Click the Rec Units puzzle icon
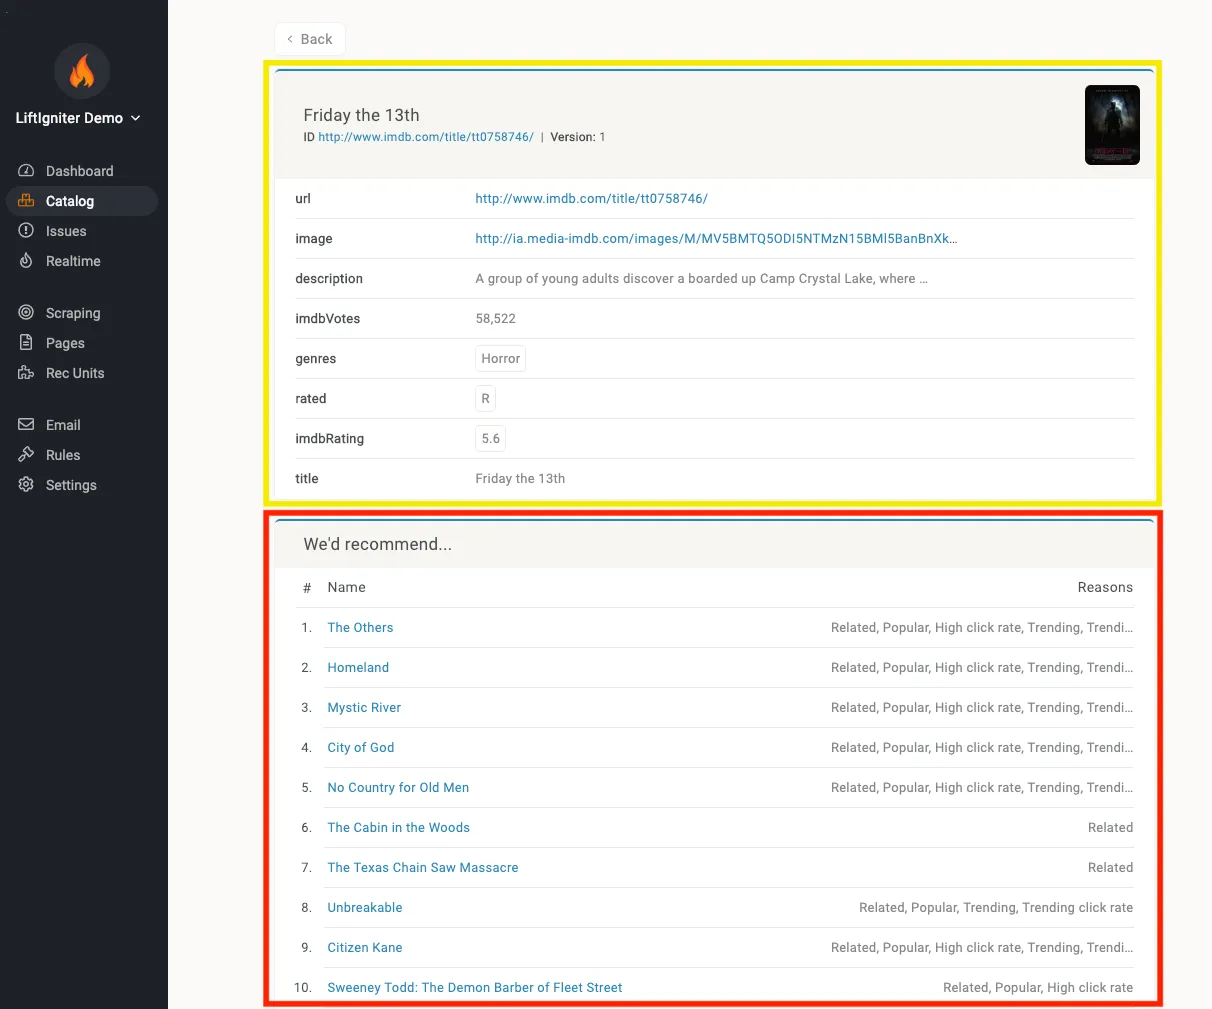 [x=26, y=373]
